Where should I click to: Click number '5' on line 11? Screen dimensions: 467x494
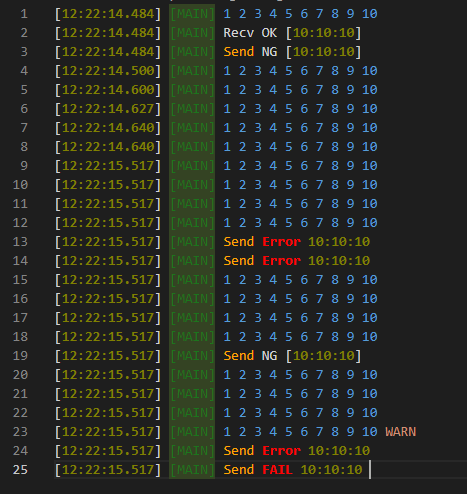click(x=289, y=204)
